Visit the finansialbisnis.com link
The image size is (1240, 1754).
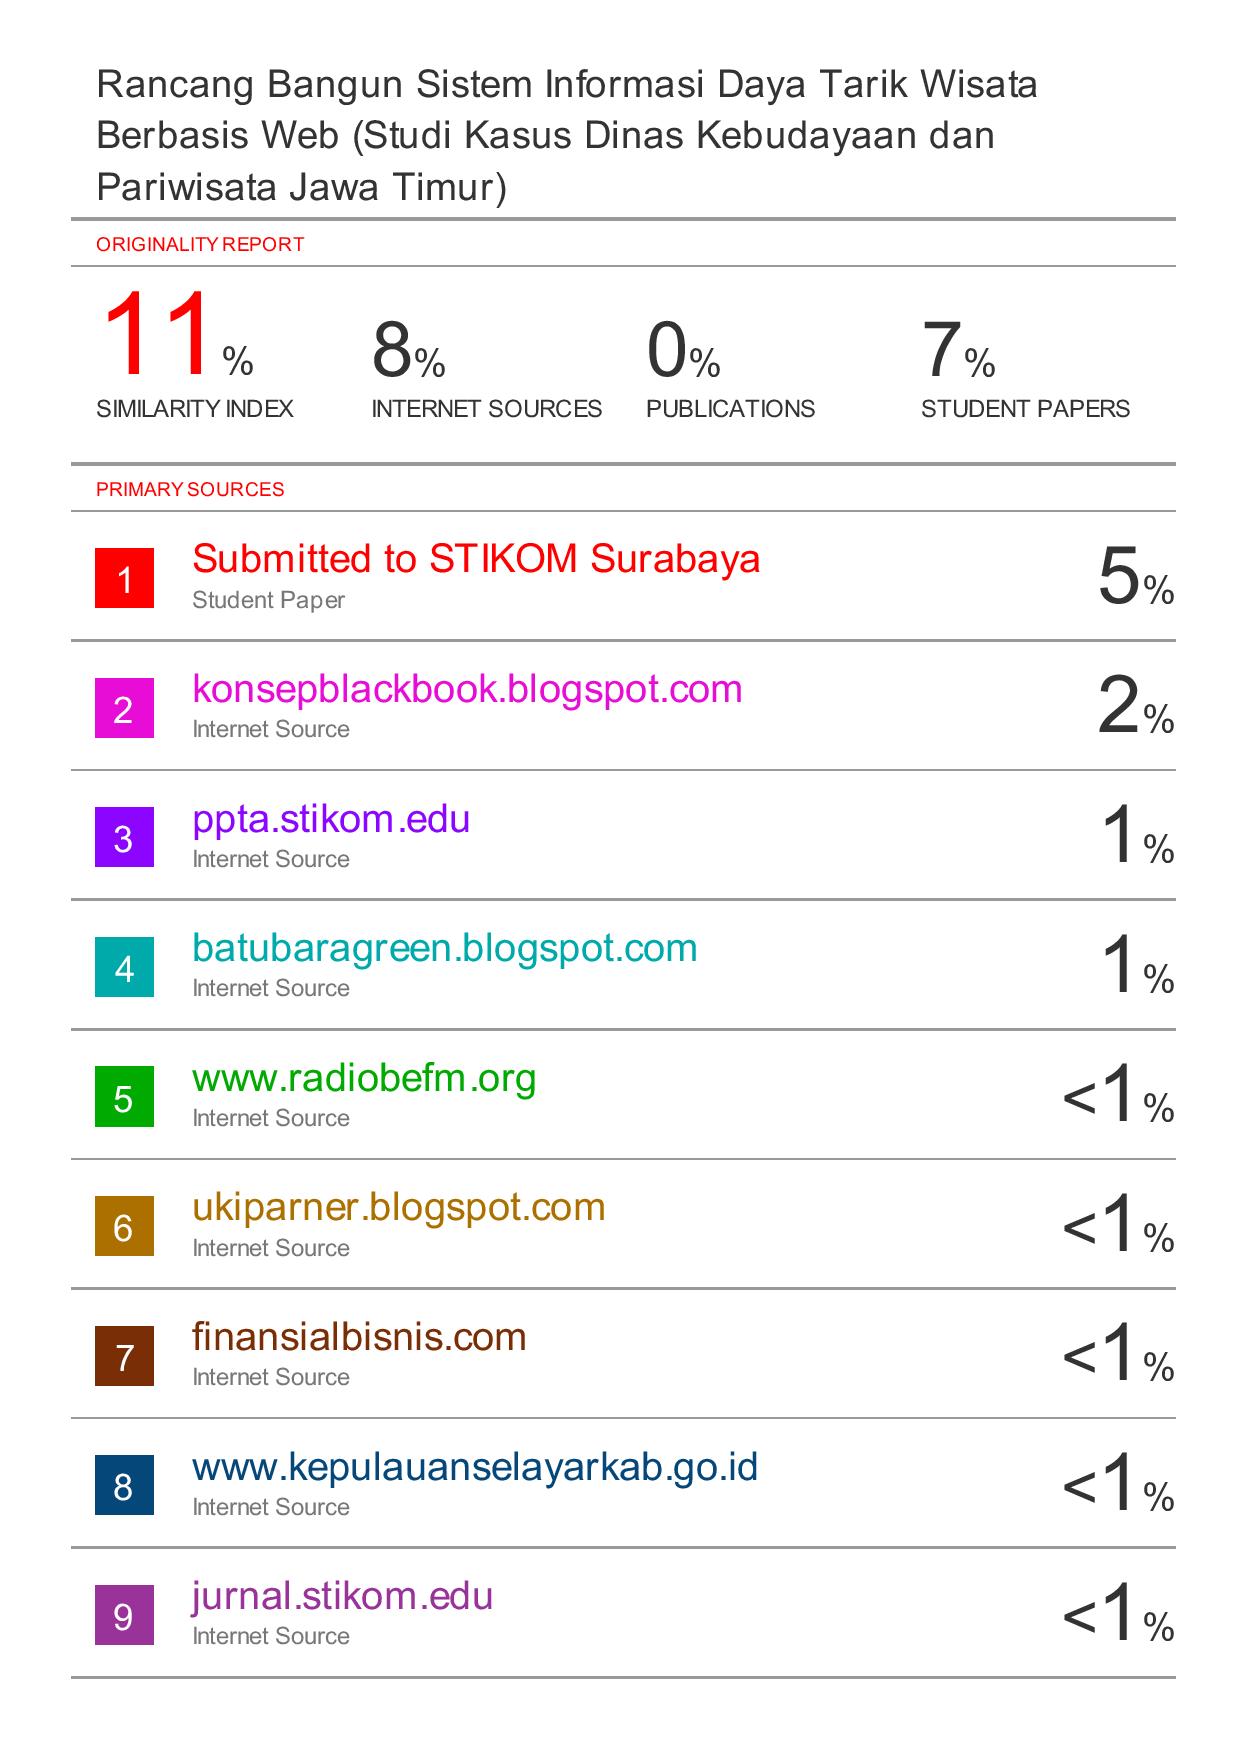pyautogui.click(x=359, y=1337)
